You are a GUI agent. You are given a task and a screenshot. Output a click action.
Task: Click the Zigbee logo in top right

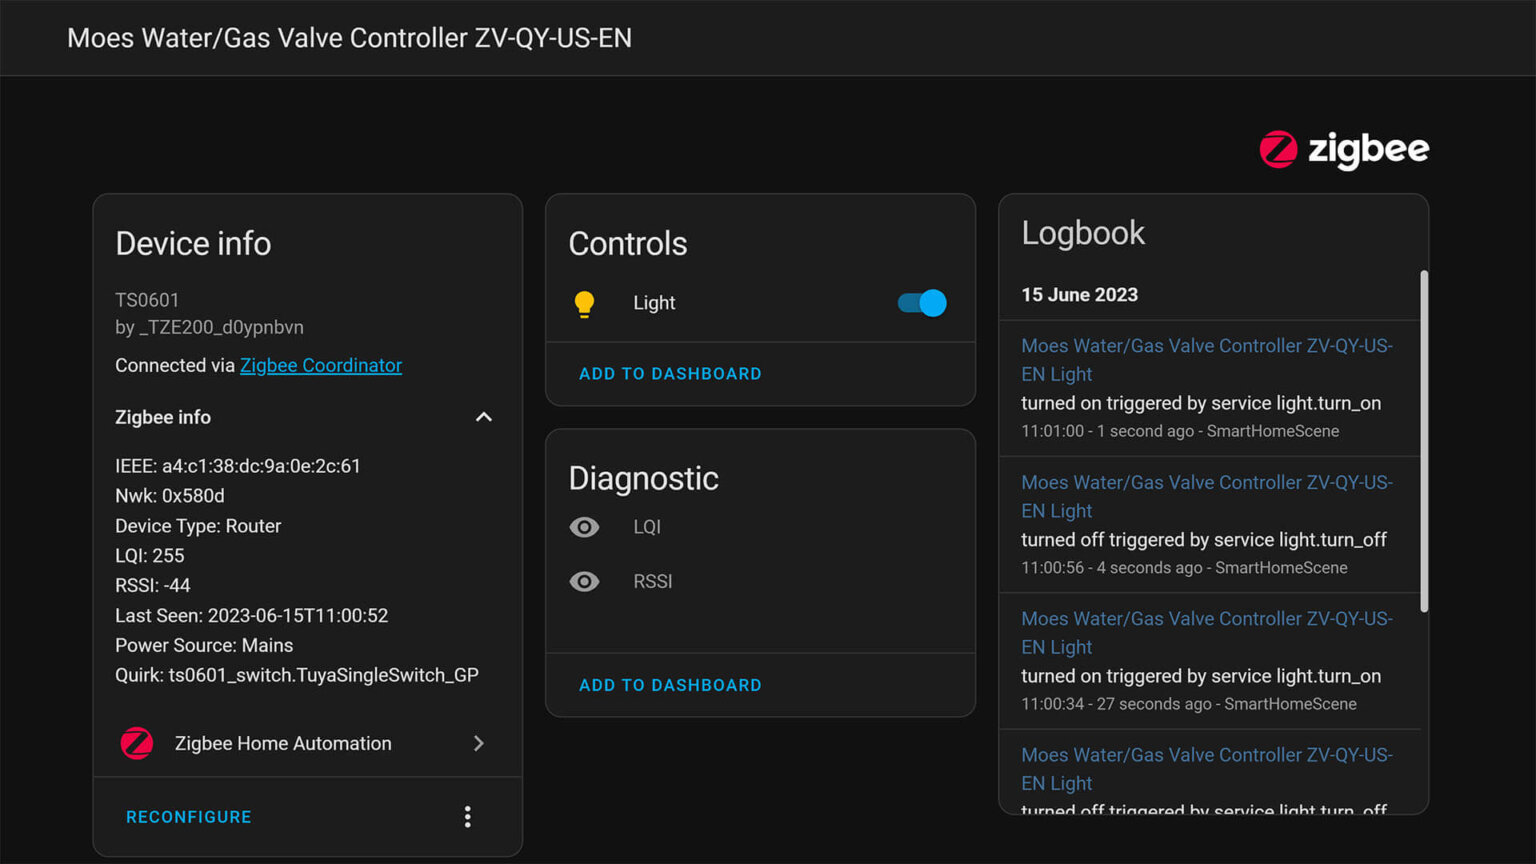click(x=1343, y=150)
